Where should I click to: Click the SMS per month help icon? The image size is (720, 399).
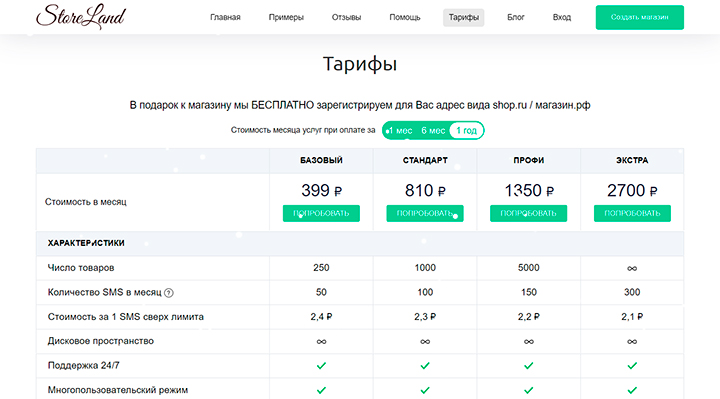[x=169, y=293]
